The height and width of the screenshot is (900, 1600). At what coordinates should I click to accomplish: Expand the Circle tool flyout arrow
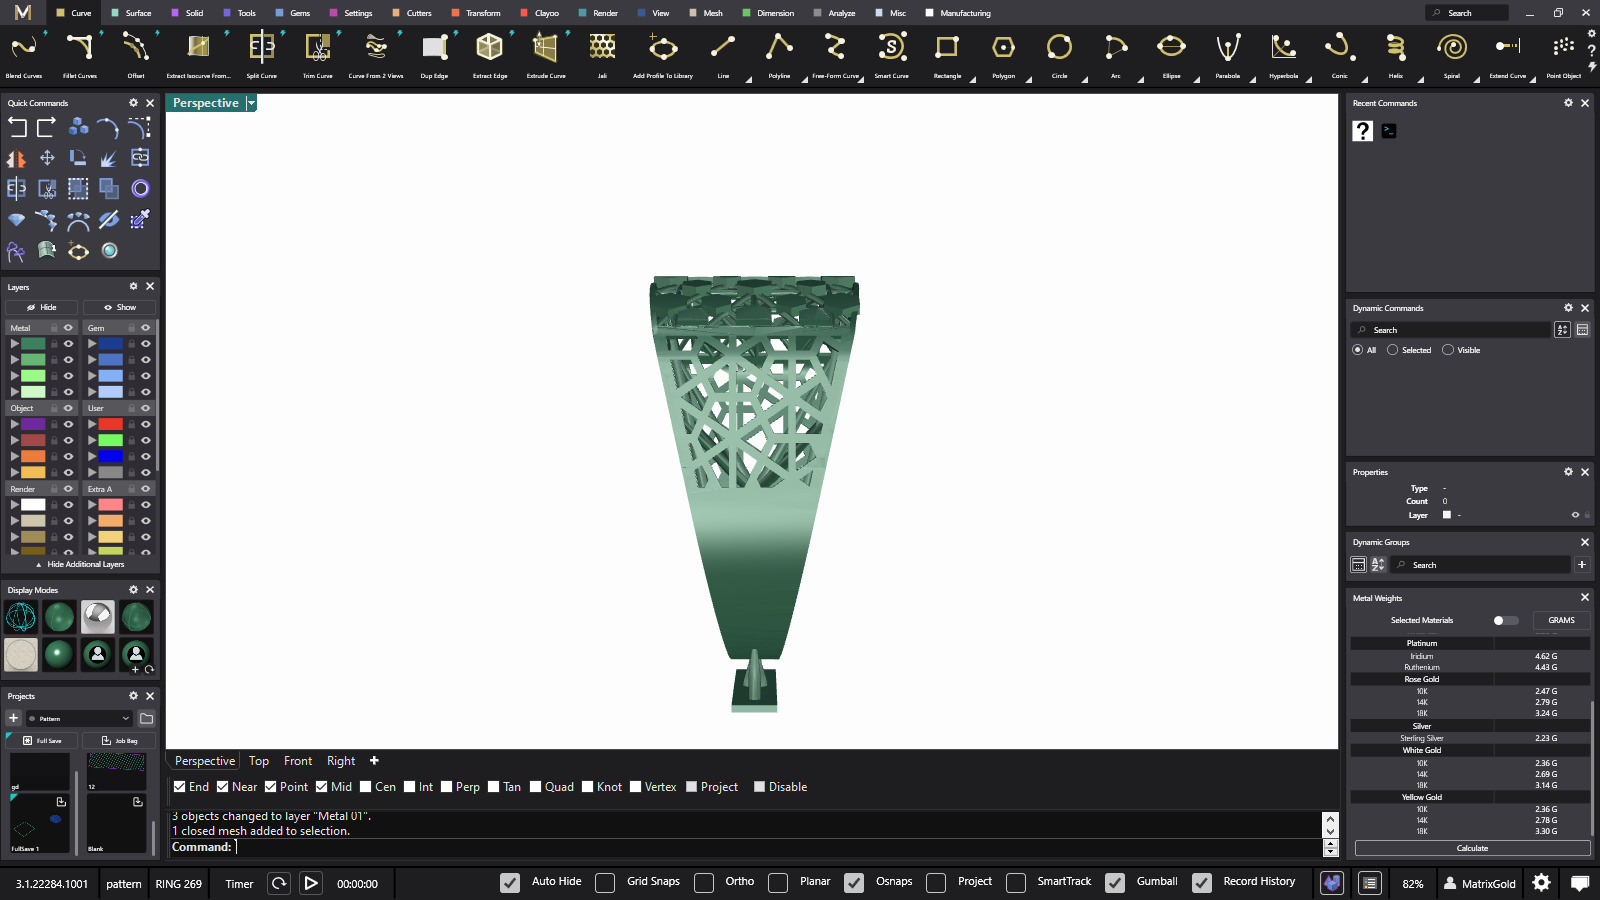(1084, 80)
